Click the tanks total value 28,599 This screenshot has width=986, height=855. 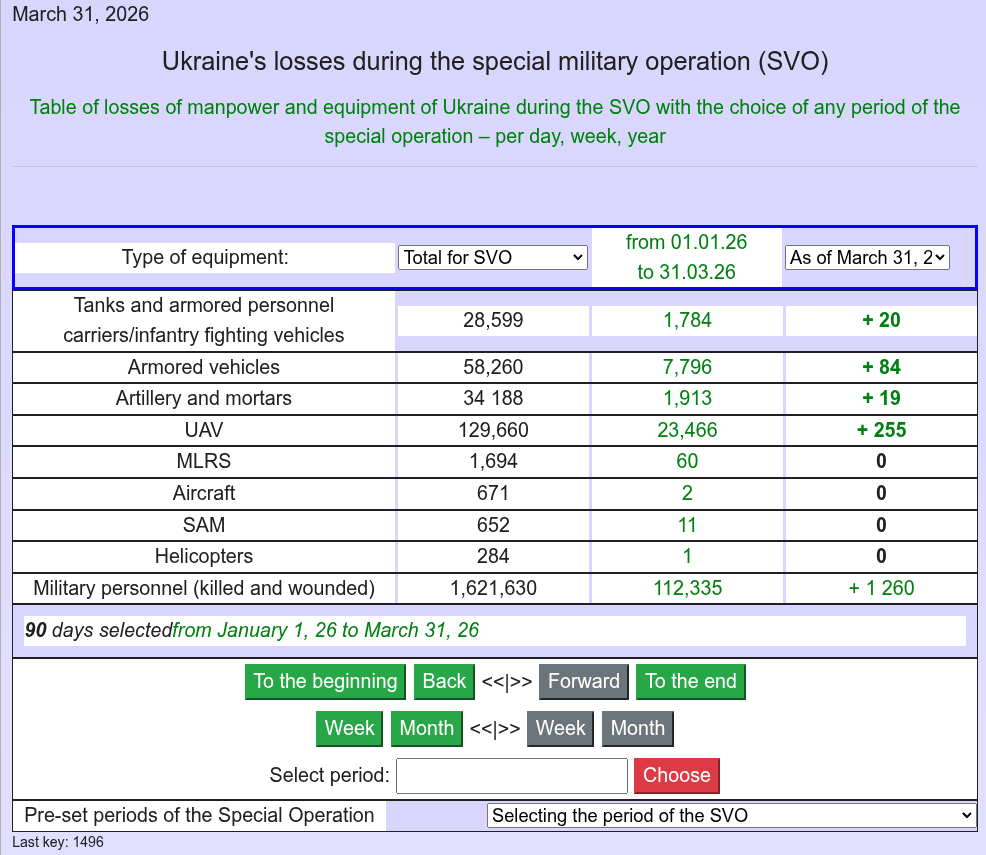point(493,320)
